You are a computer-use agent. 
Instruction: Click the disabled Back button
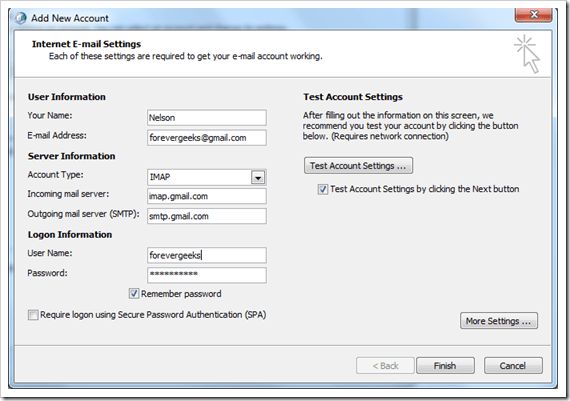click(385, 366)
